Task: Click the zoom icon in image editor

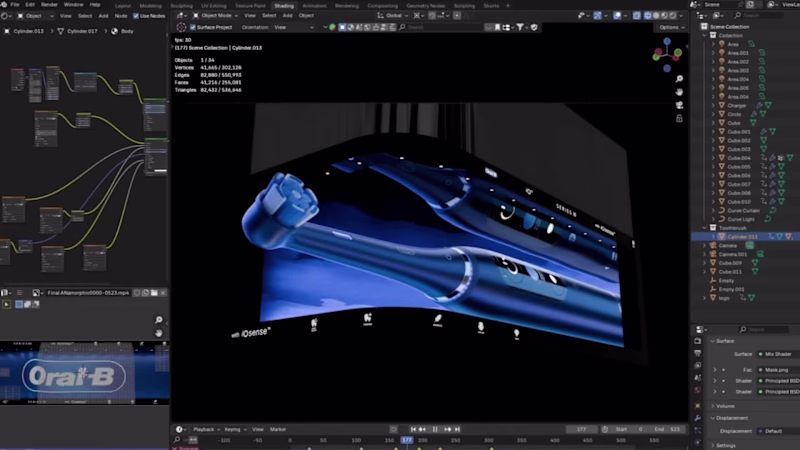Action: (x=159, y=320)
